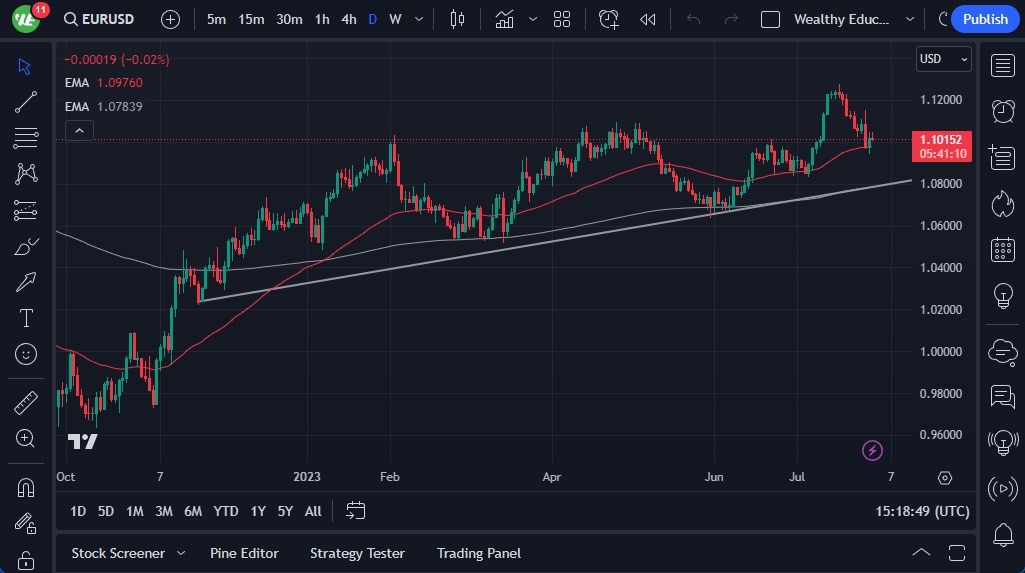Select the trend line drawing tool
1025x573 pixels.
point(26,101)
